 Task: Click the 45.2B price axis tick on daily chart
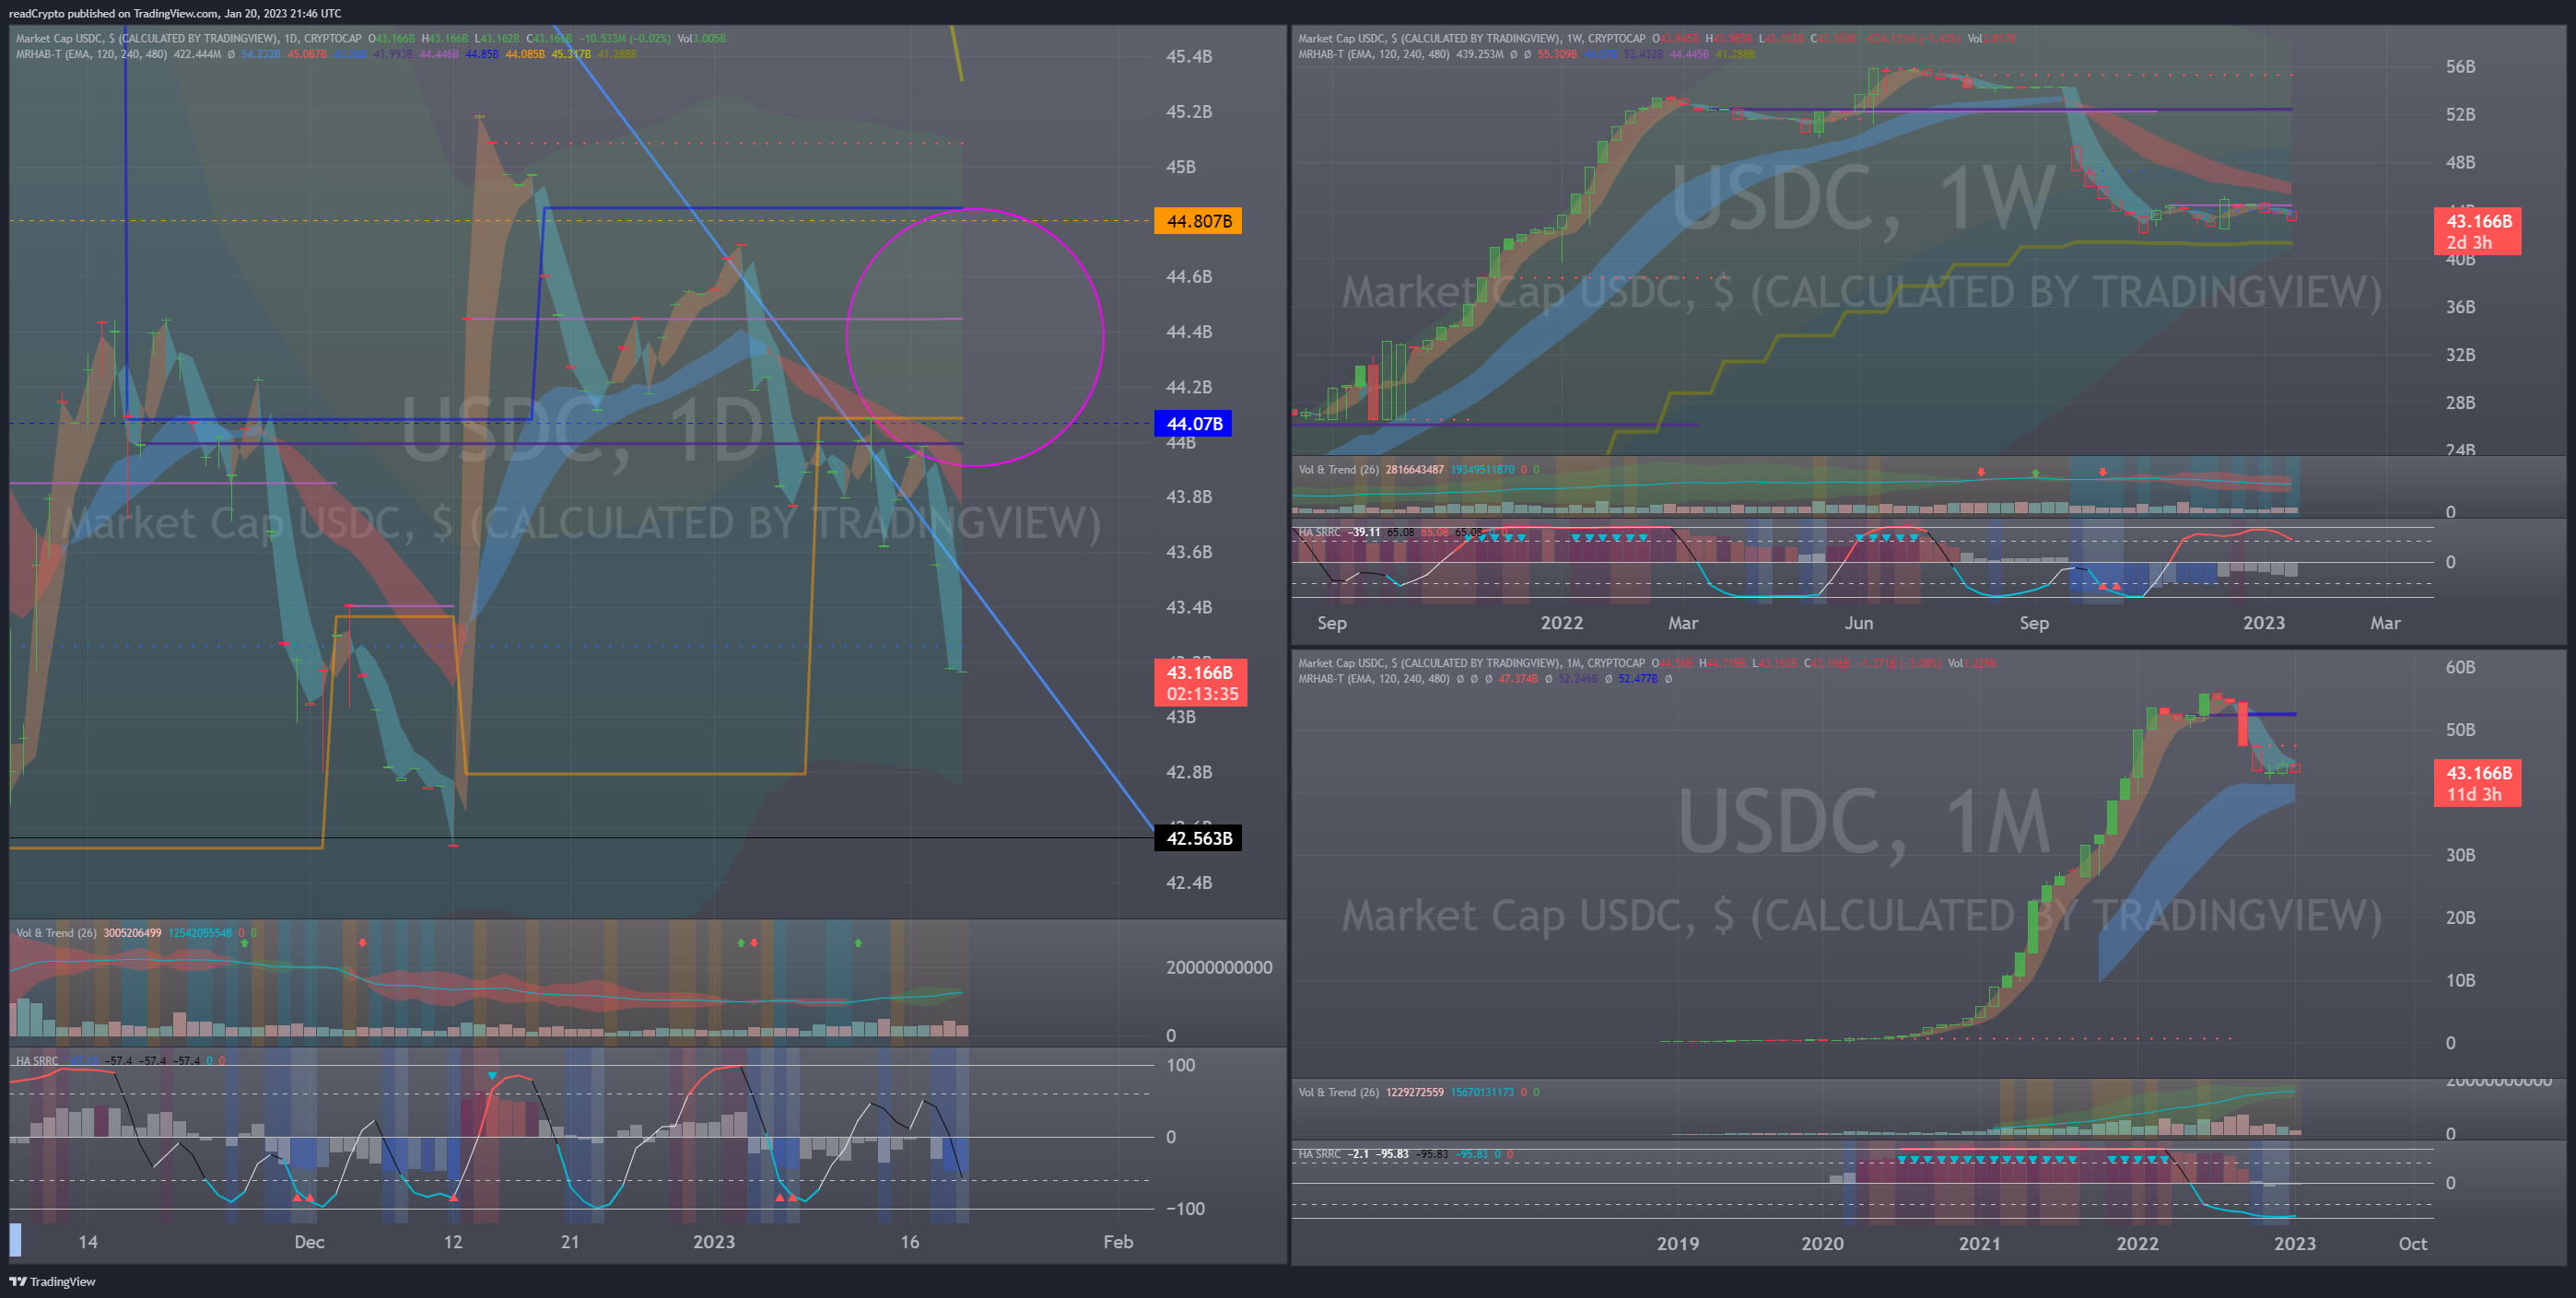[1189, 112]
